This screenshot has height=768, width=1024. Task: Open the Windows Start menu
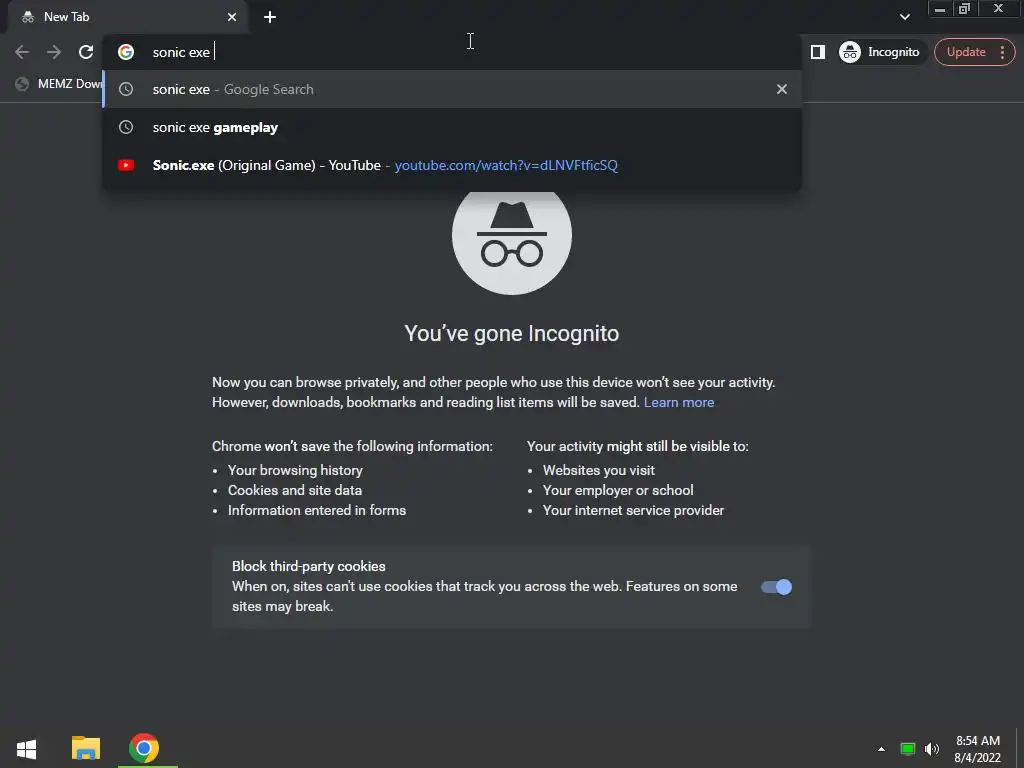click(26, 748)
